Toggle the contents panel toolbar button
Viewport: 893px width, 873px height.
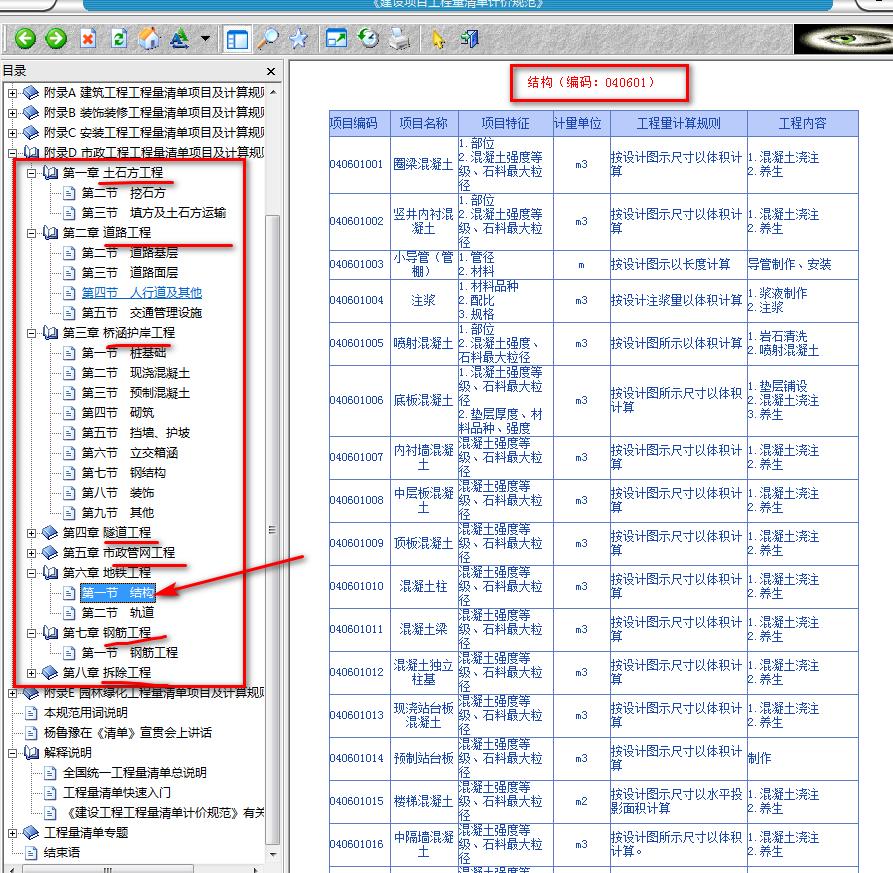(237, 39)
